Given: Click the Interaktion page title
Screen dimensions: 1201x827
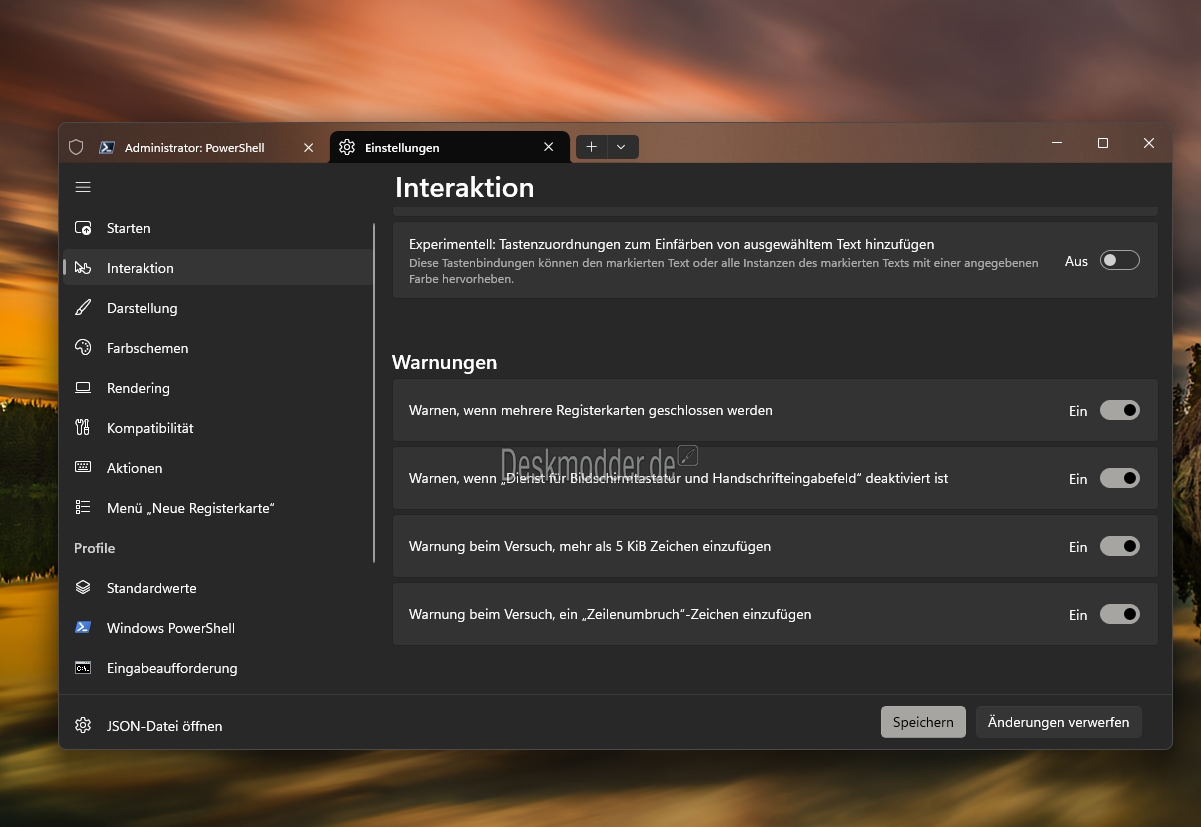Looking at the screenshot, I should [464, 187].
